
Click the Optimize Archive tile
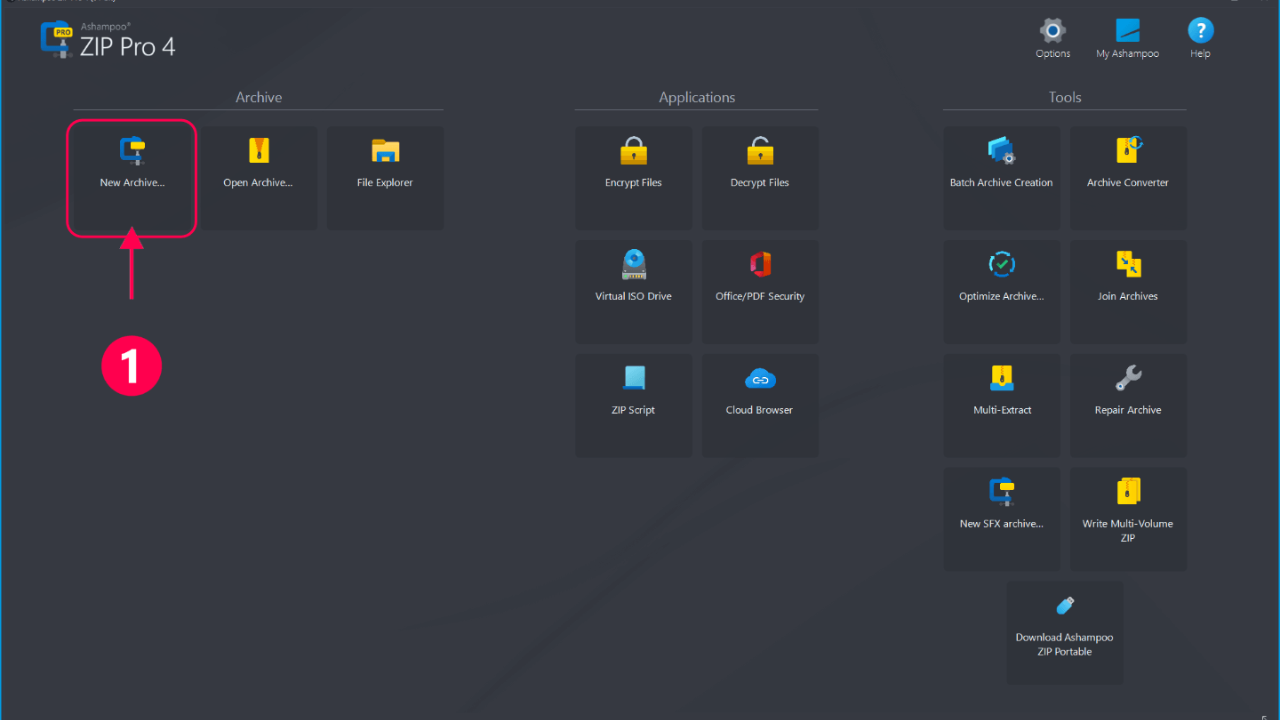[x=1002, y=292]
